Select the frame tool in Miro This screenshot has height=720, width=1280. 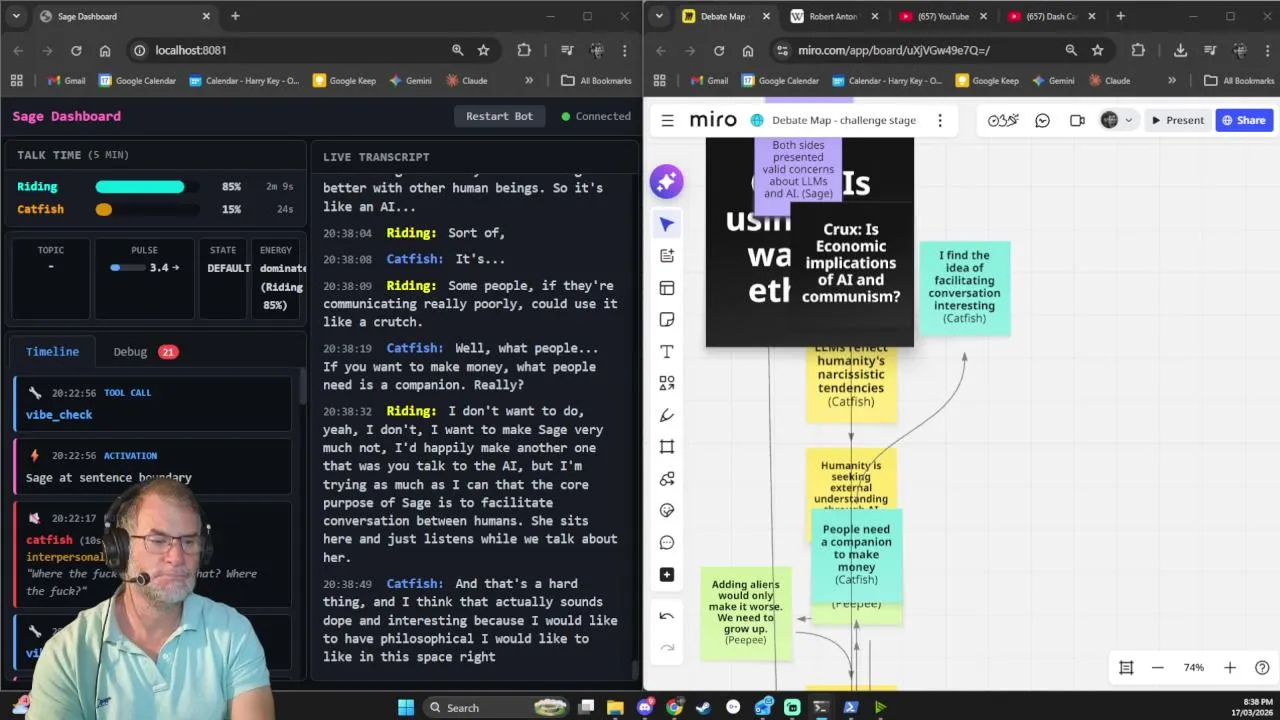(x=667, y=447)
